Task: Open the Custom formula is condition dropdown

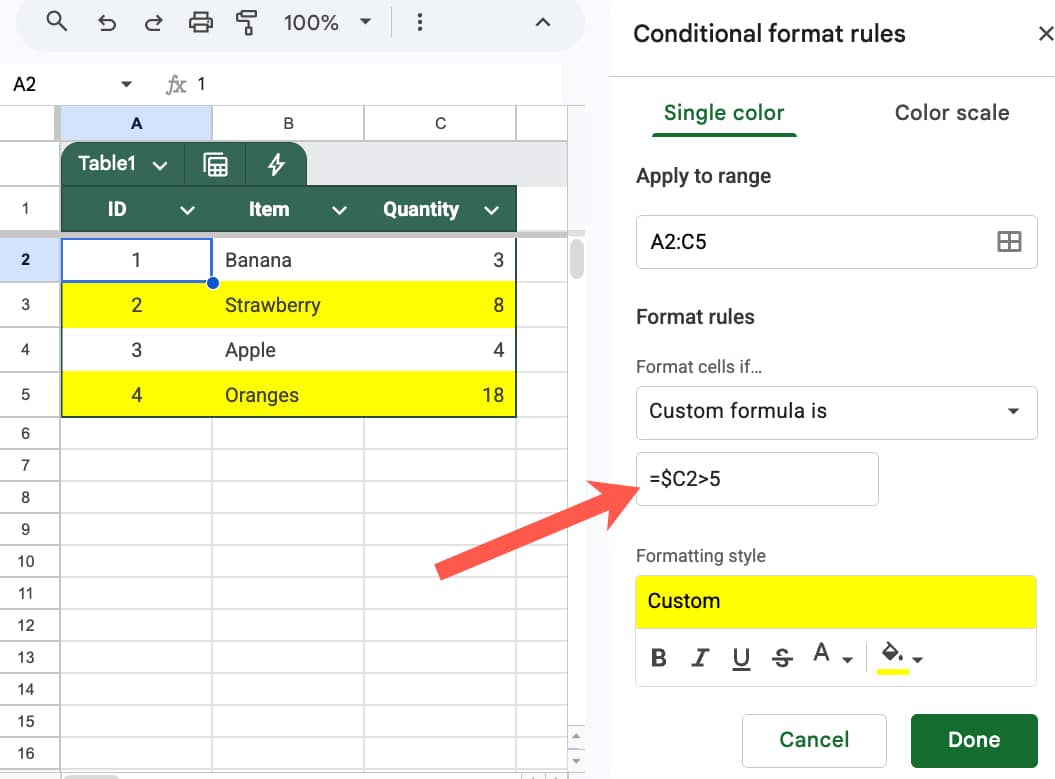Action: click(836, 412)
